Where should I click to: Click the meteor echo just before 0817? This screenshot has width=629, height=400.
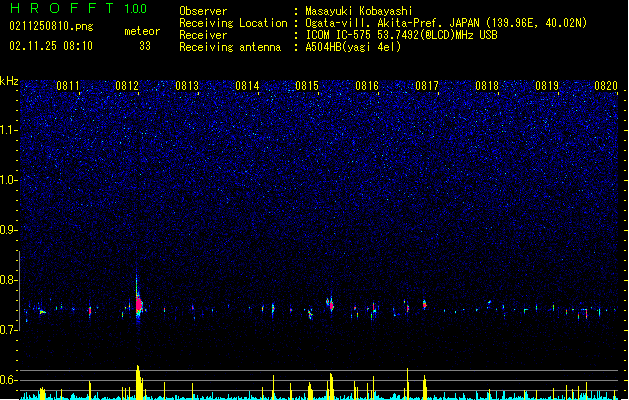coord(424,304)
